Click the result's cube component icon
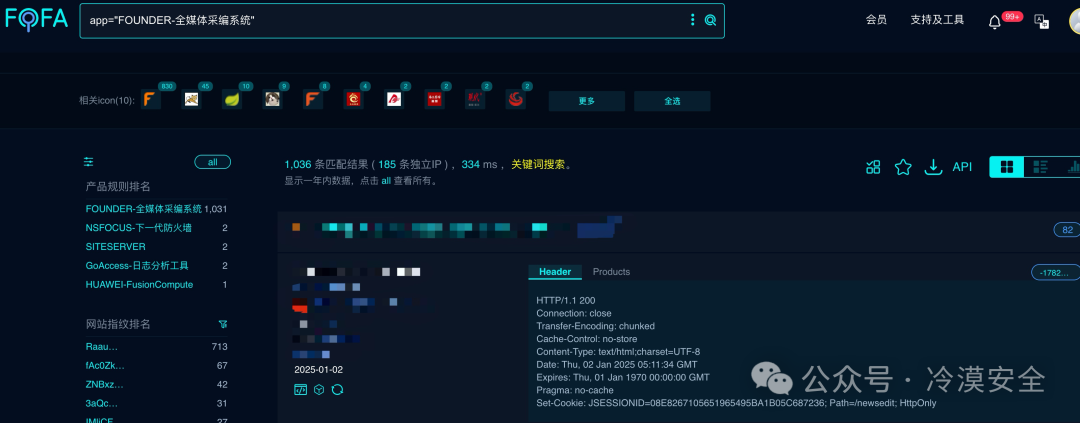1080x423 pixels. pos(319,390)
